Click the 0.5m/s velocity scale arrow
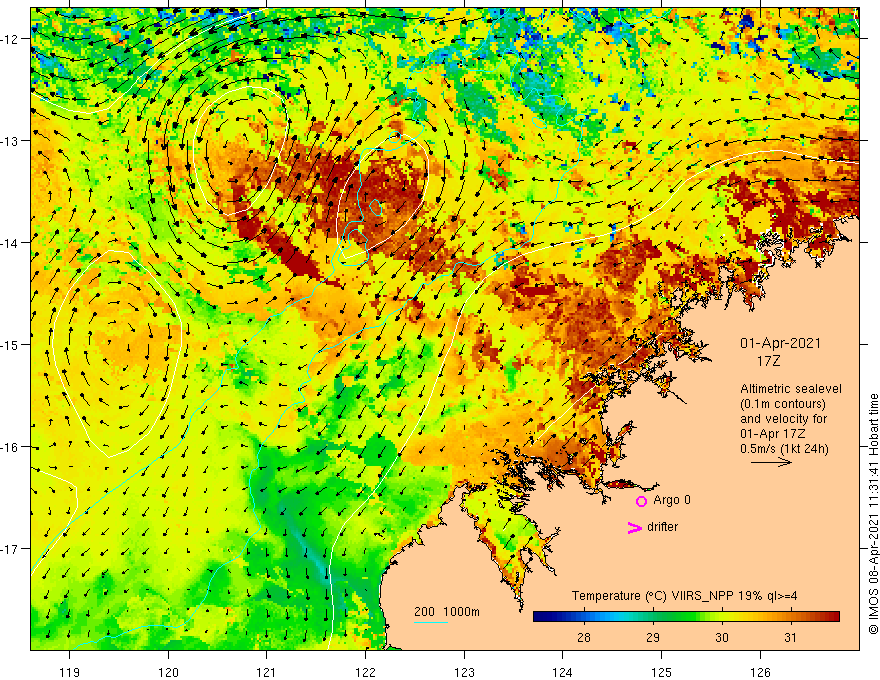This screenshot has width=880, height=680. click(771, 462)
